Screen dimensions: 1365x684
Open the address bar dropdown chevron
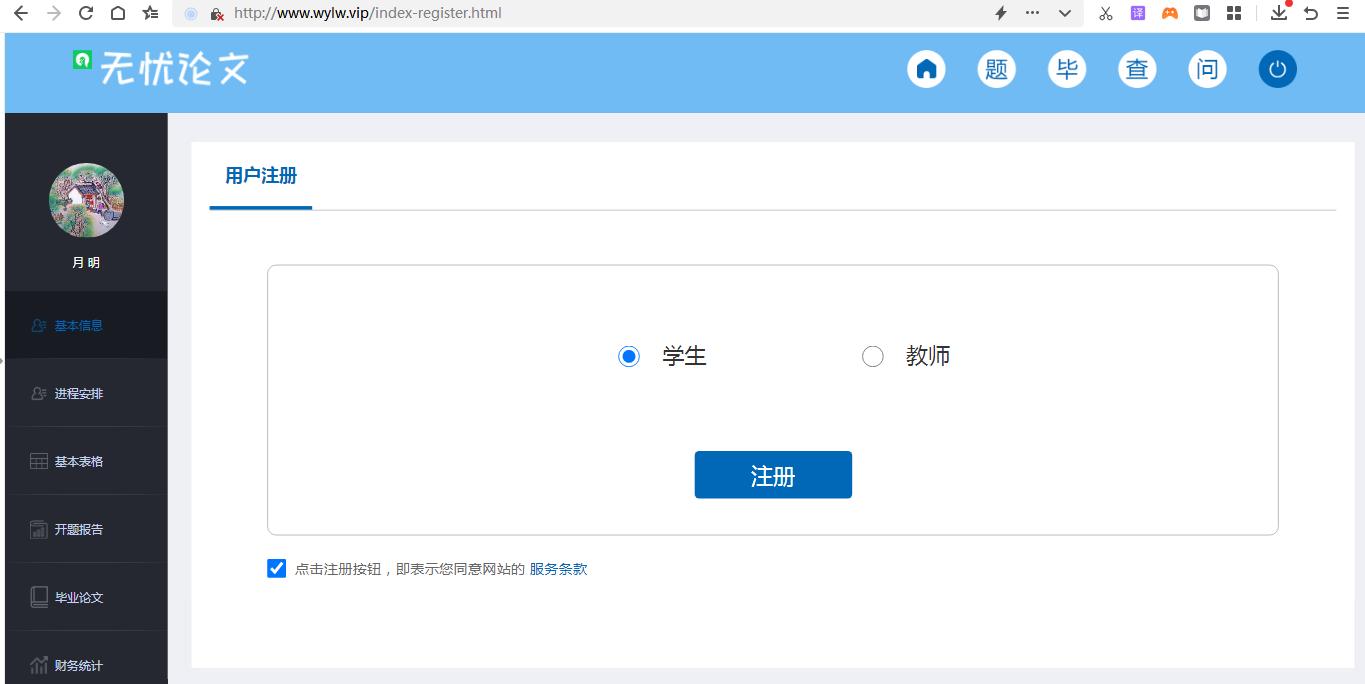click(1064, 13)
